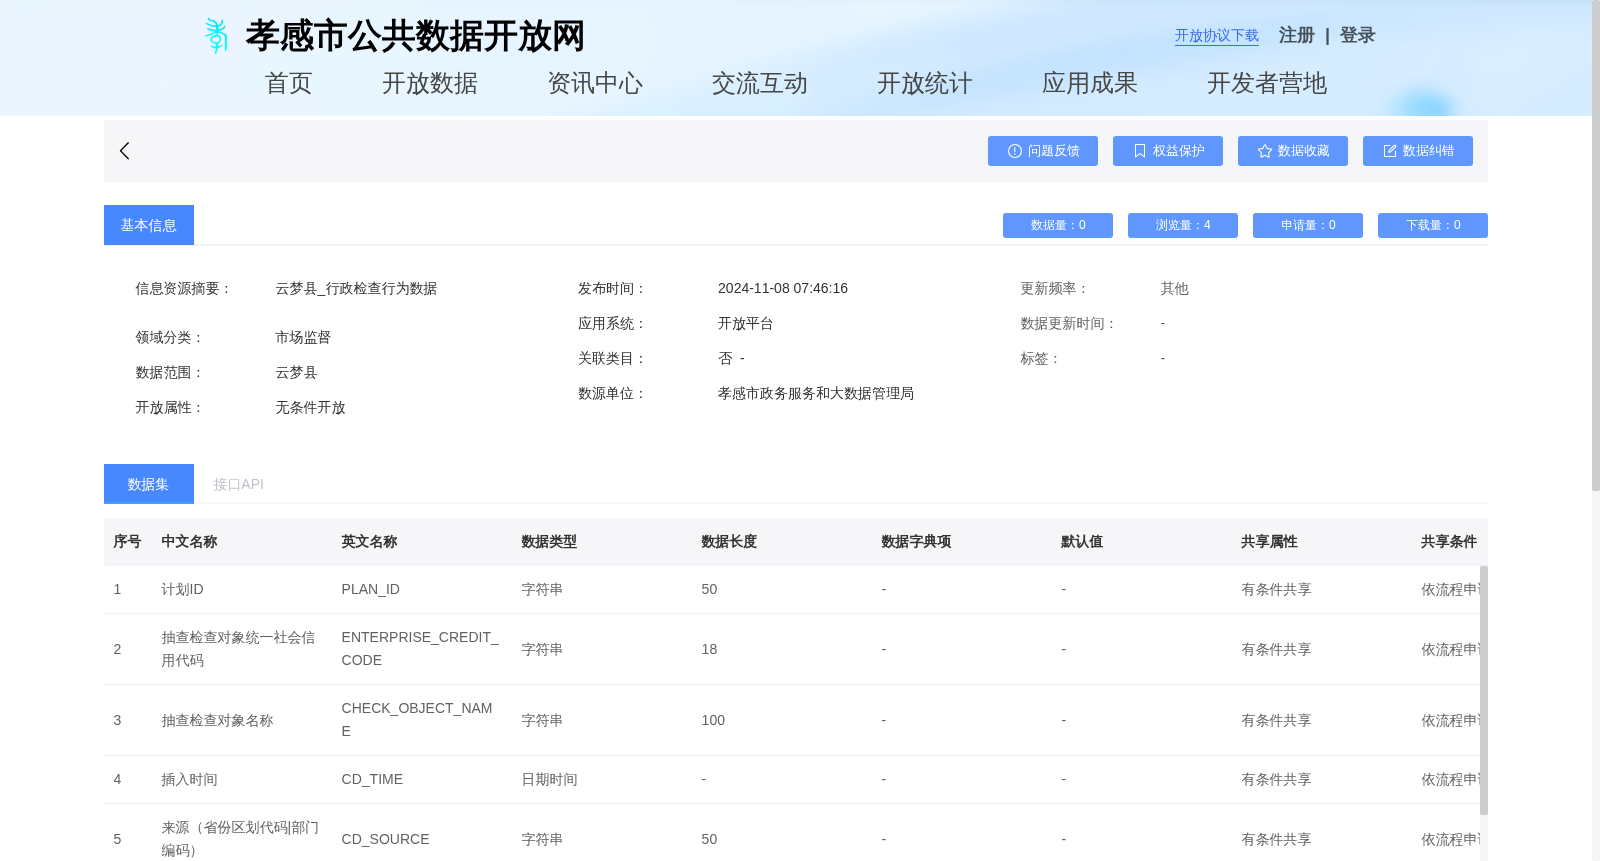The image size is (1600, 861).
Task: Click the 下载量：0 badge
Action: point(1433,225)
